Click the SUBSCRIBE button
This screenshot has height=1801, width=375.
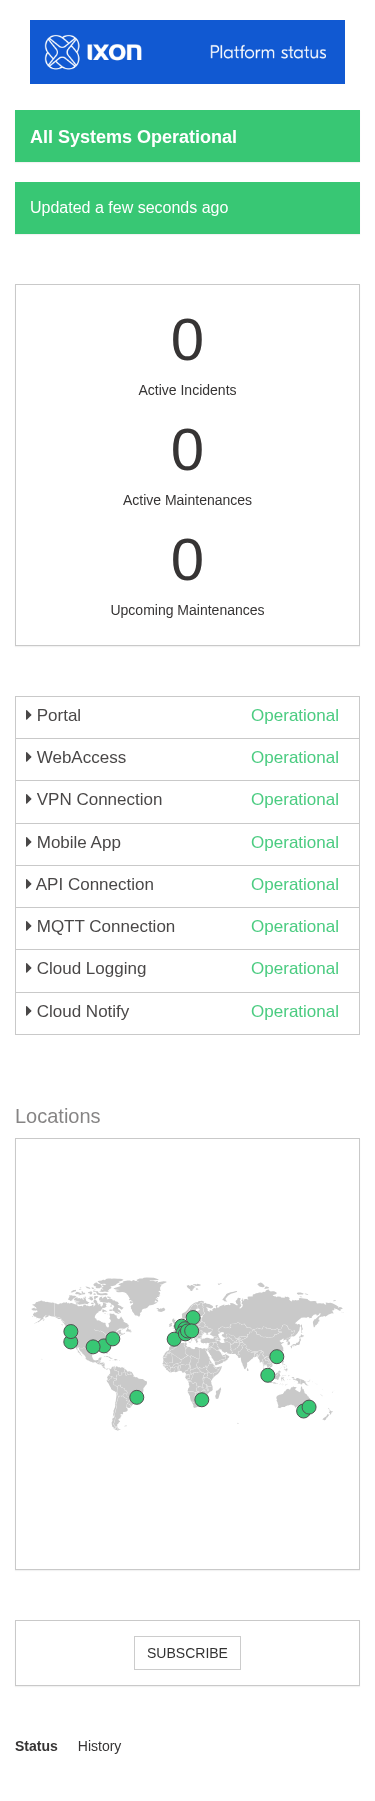(187, 1653)
